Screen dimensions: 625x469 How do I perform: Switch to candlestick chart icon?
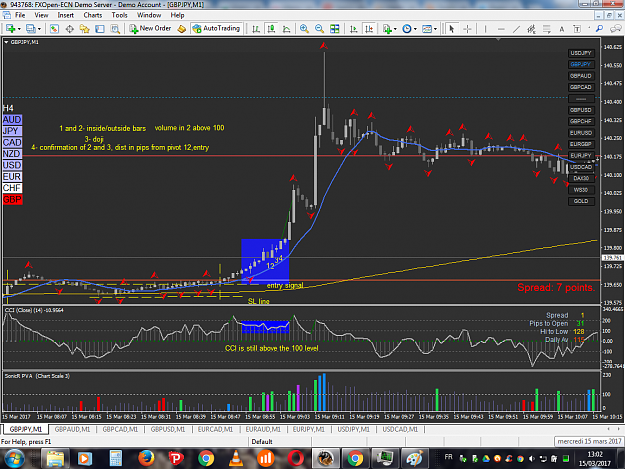pos(271,29)
